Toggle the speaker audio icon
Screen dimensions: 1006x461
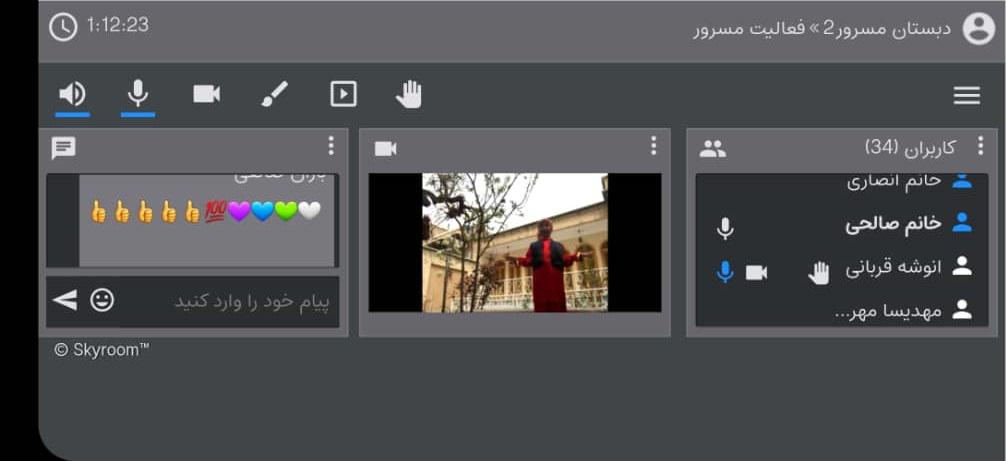pyautogui.click(x=72, y=95)
